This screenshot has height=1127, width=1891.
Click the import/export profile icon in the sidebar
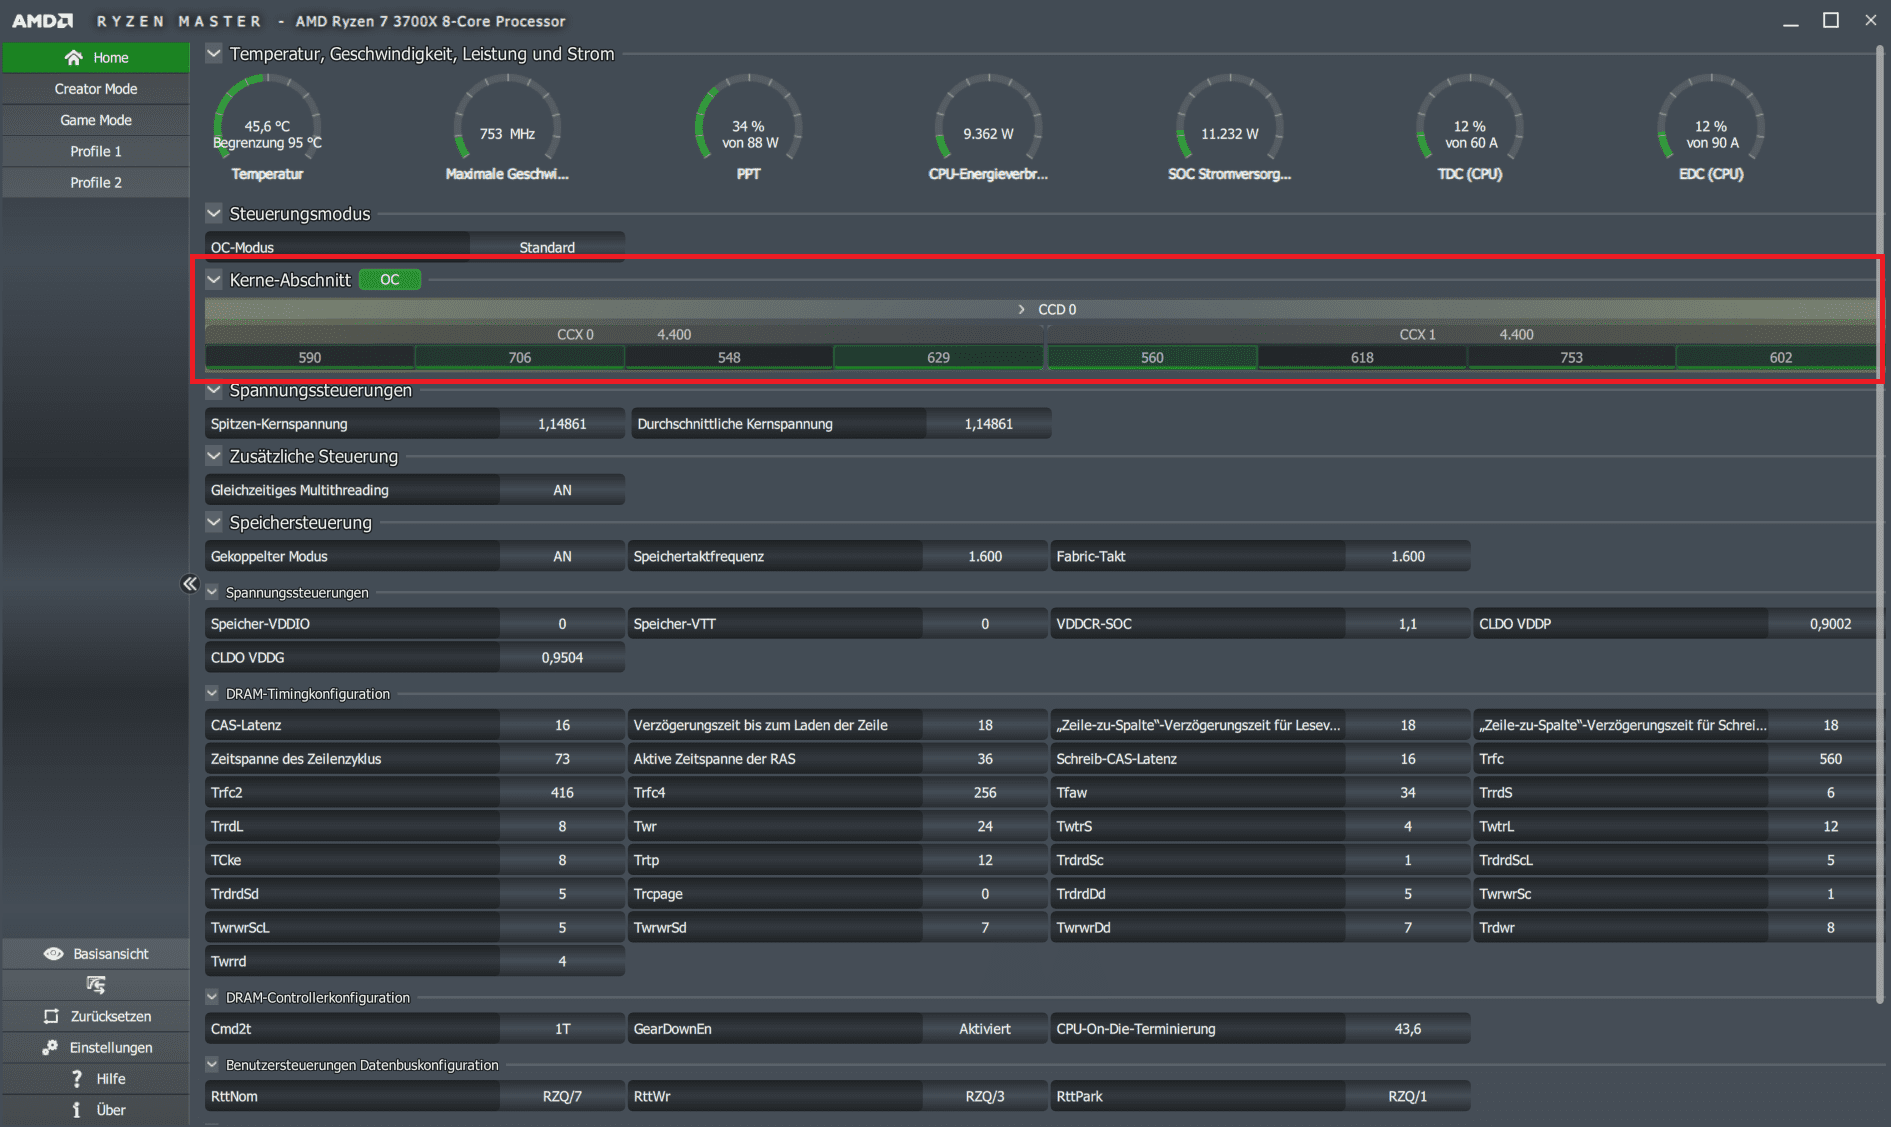[96, 985]
